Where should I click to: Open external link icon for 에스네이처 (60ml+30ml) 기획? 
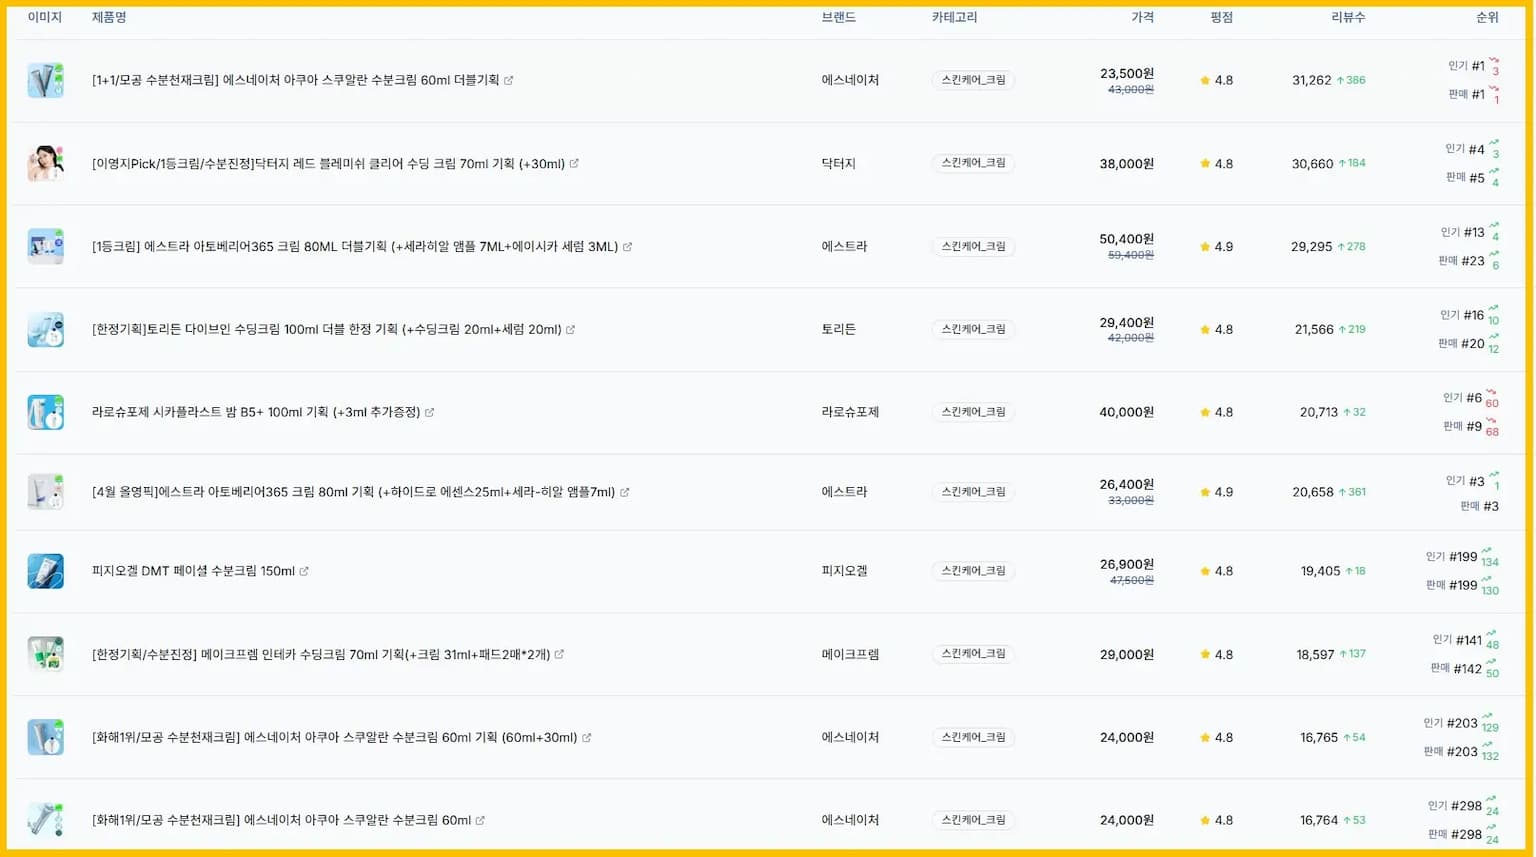[x=587, y=737]
